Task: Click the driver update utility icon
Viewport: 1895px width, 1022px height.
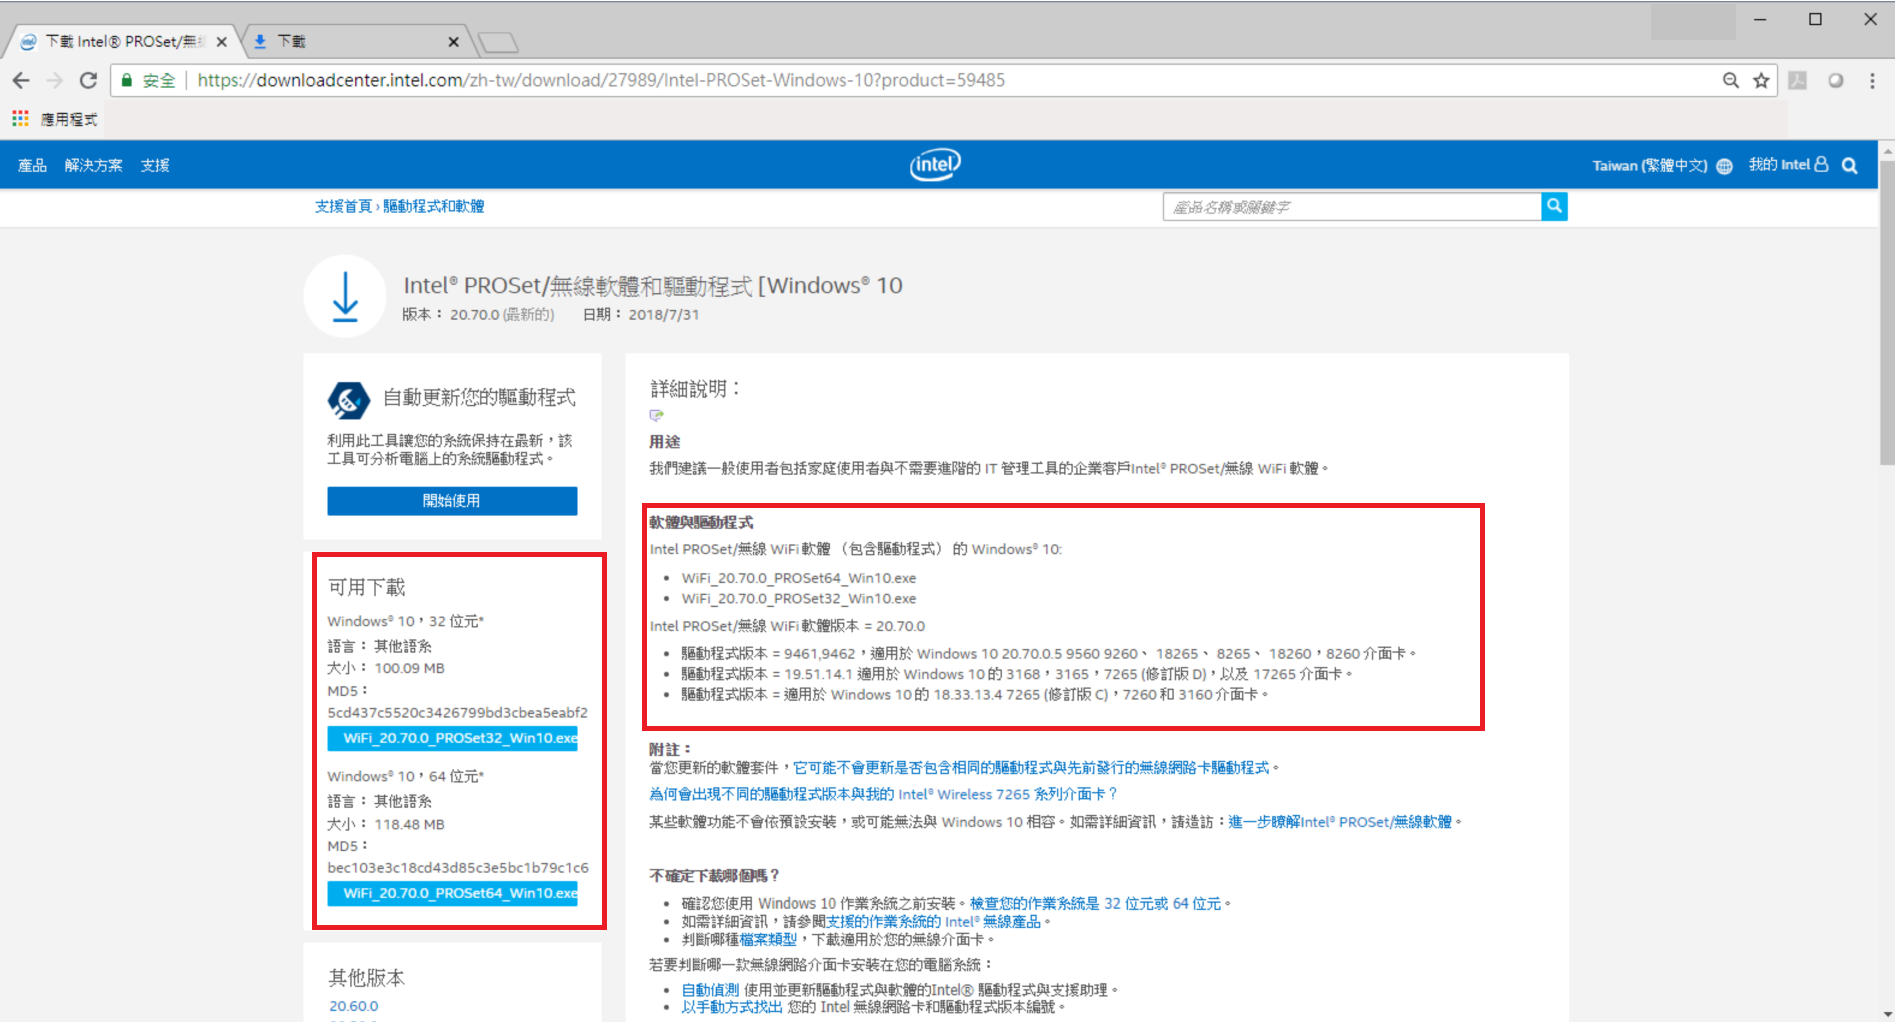Action: click(348, 400)
